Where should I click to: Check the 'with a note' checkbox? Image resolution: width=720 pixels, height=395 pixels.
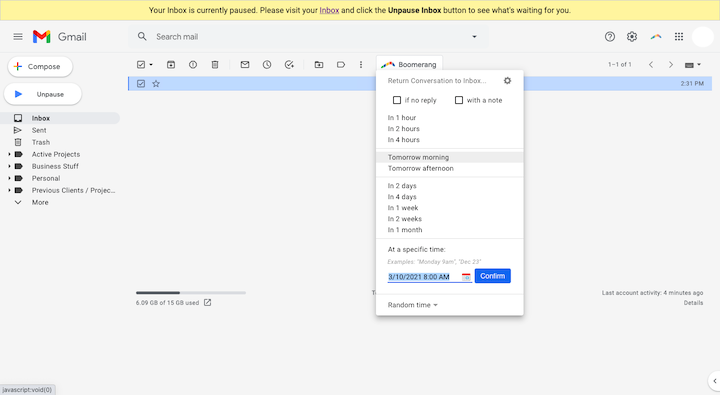point(459,100)
